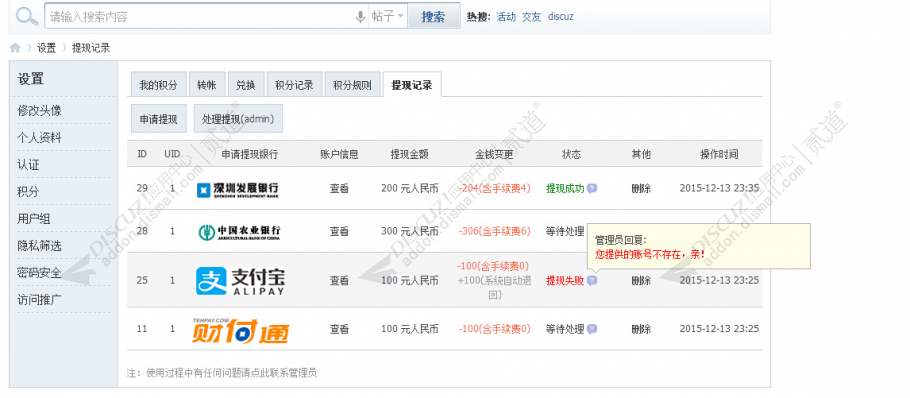Open admin reply bubble for 提现成功 row
Image resolution: width=910 pixels, height=398 pixels.
592,188
